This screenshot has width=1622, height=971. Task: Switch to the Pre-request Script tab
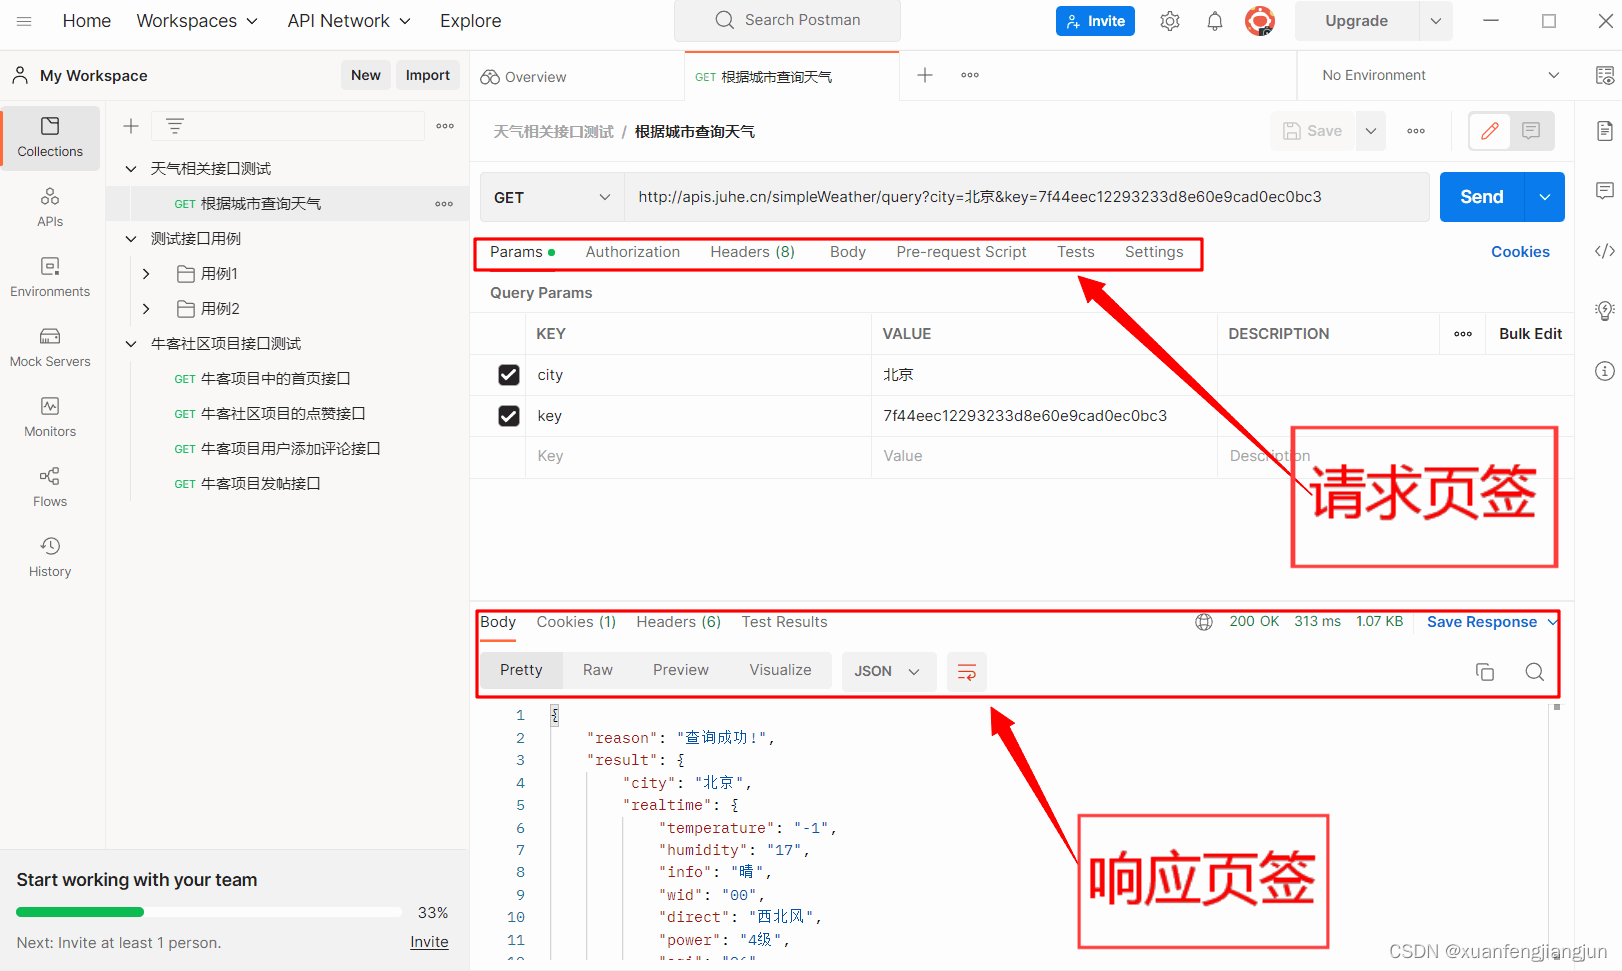click(962, 252)
